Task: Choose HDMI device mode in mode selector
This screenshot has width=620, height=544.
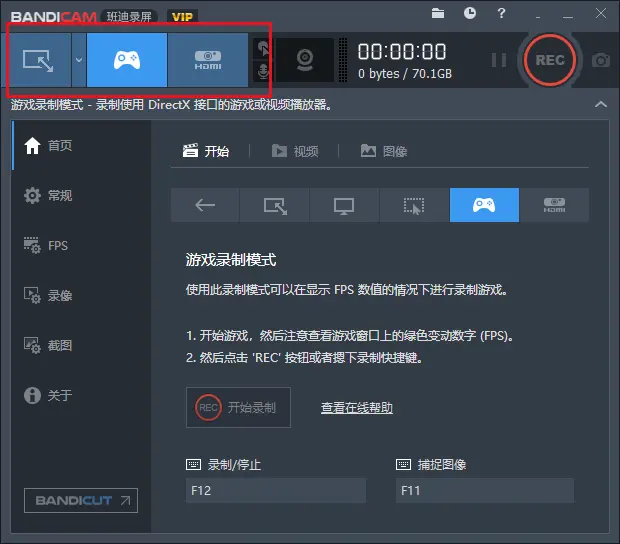Action: pos(554,205)
